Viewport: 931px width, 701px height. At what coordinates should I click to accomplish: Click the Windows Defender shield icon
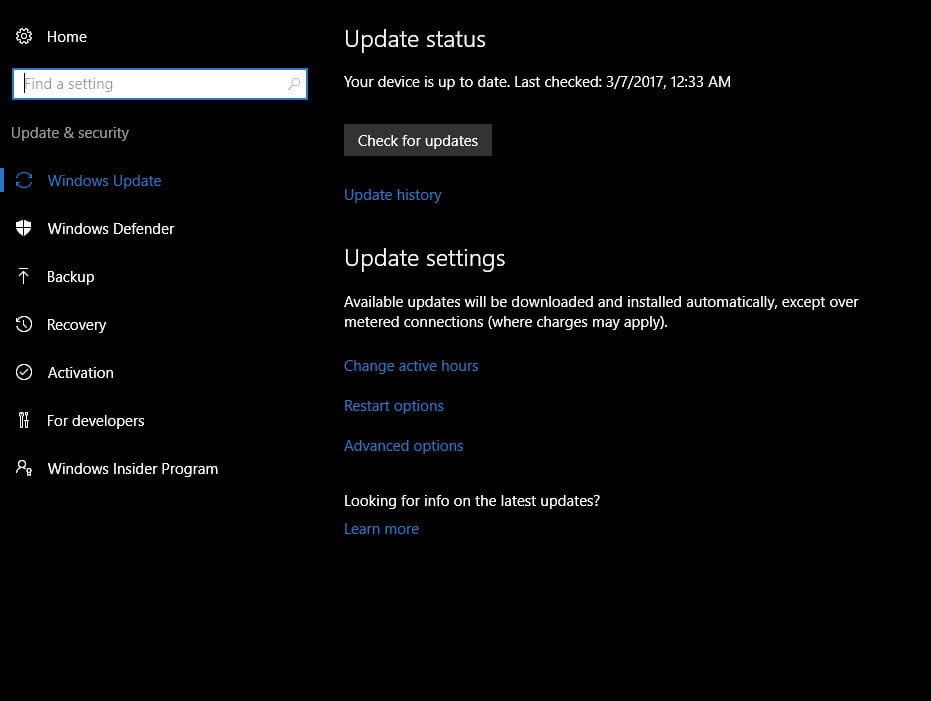coord(24,228)
